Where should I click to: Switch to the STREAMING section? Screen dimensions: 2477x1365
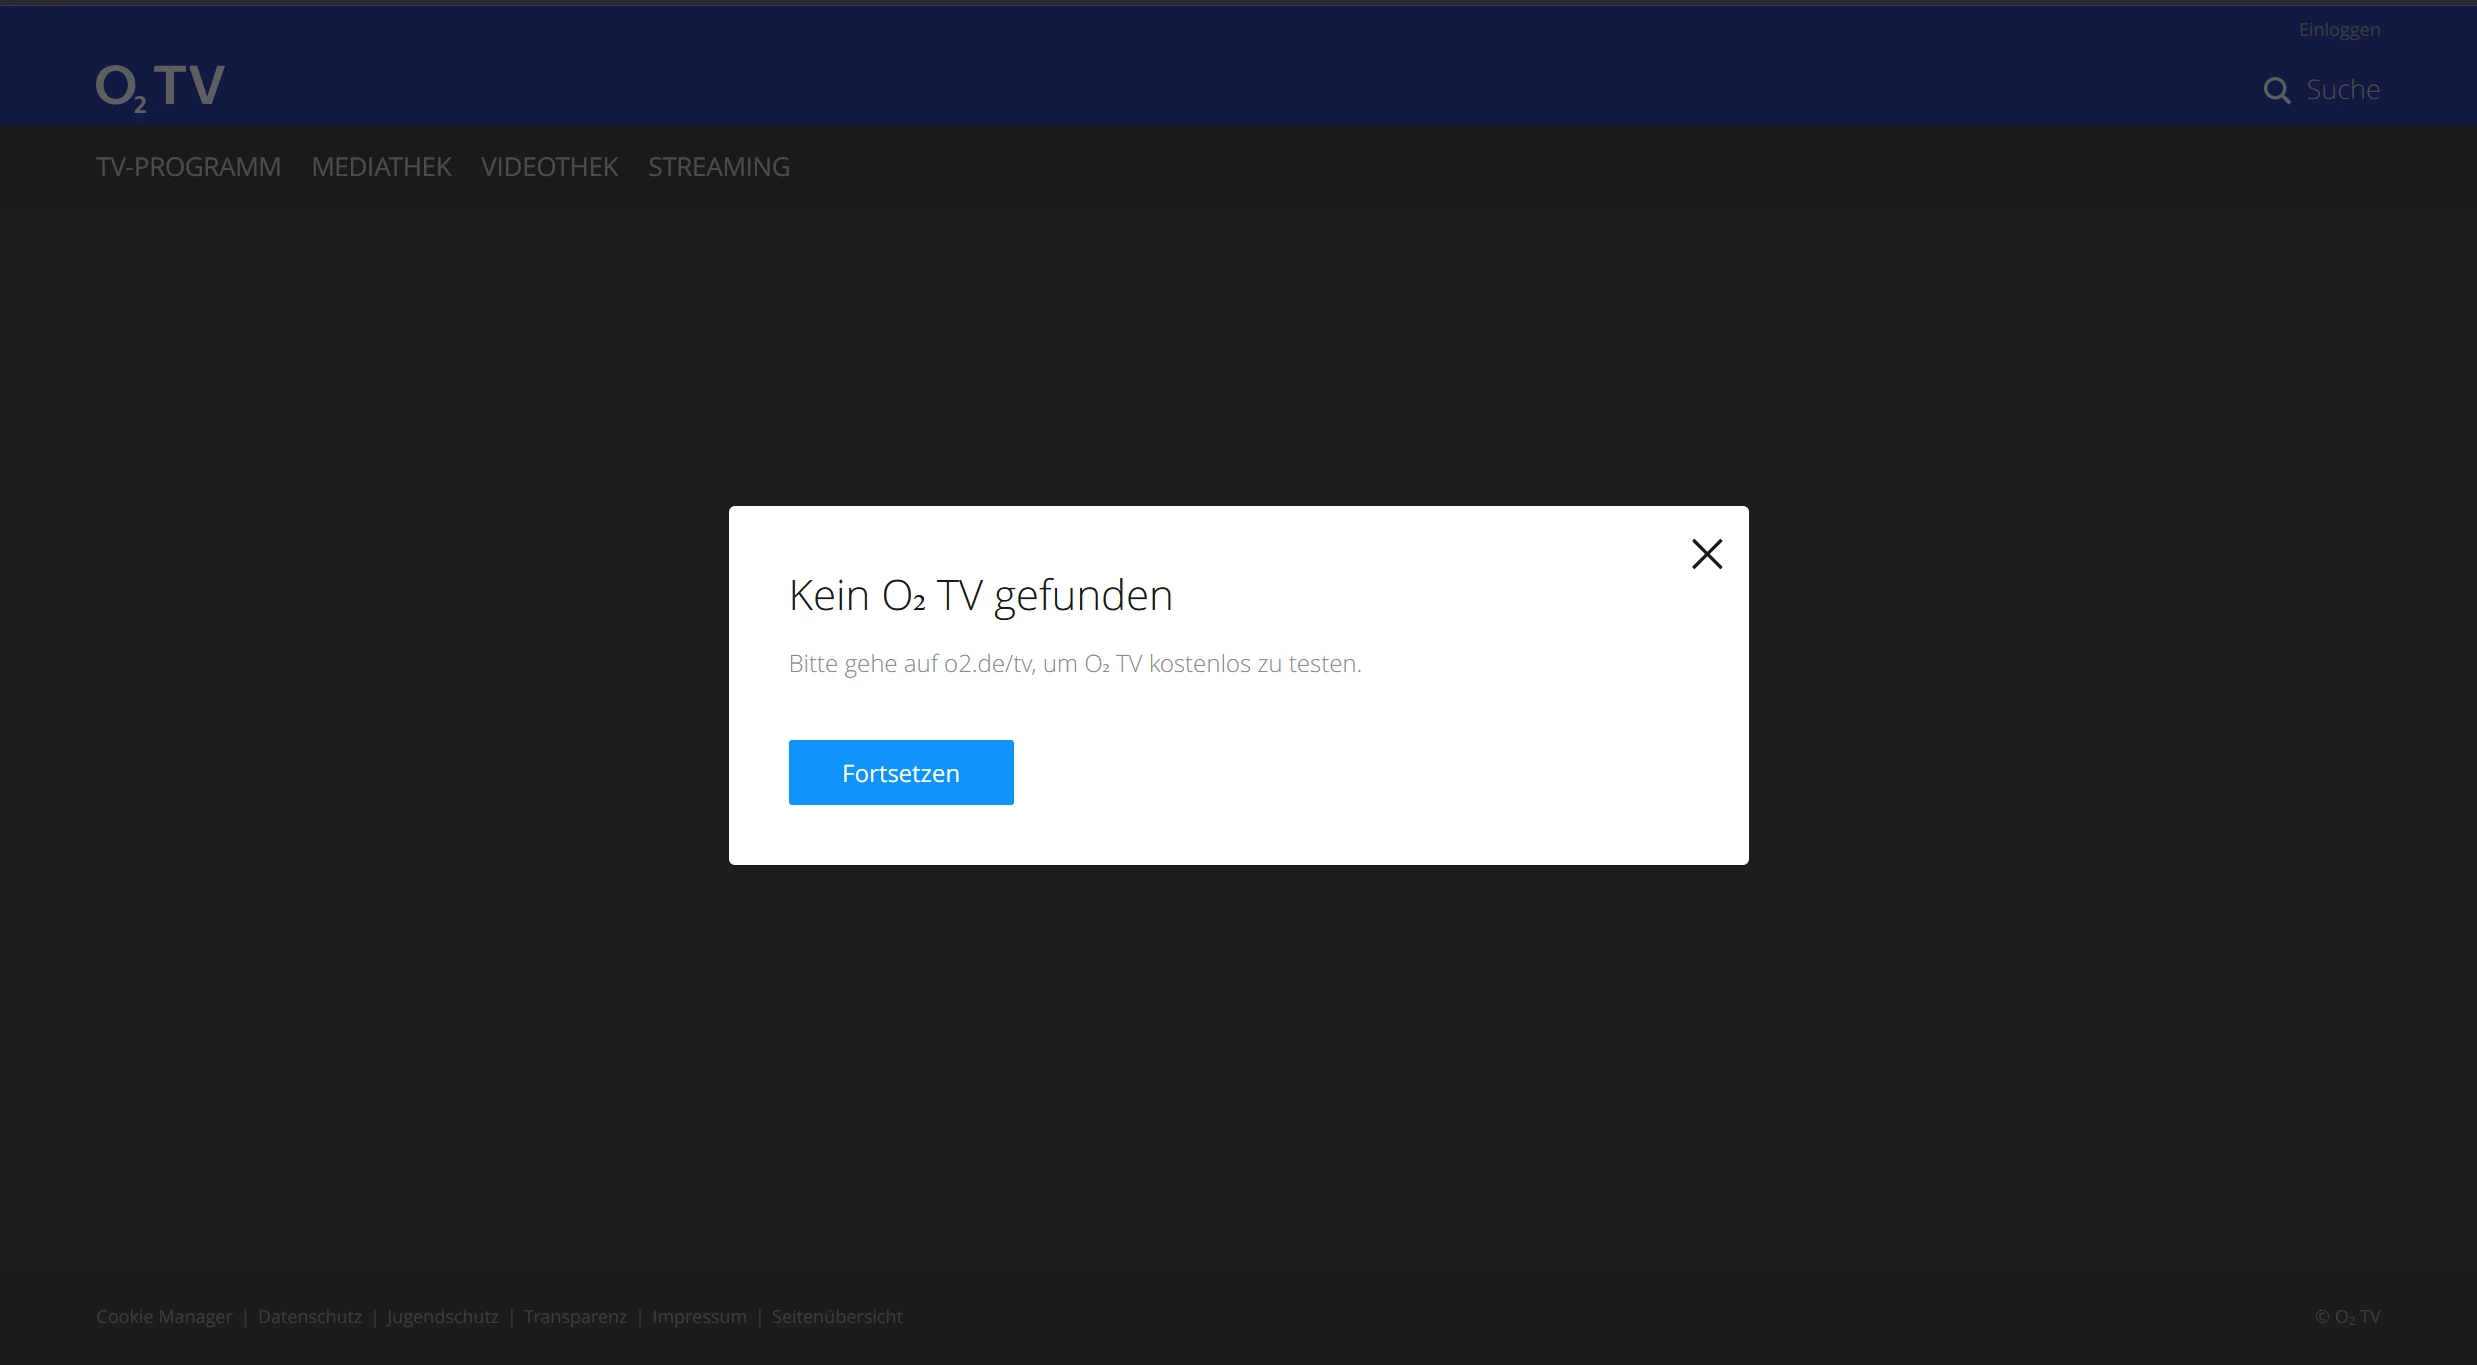point(718,167)
